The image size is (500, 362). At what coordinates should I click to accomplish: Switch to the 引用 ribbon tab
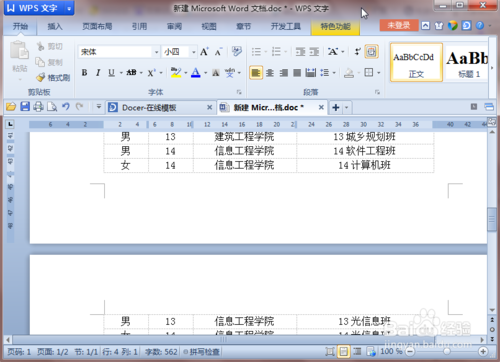click(x=139, y=26)
